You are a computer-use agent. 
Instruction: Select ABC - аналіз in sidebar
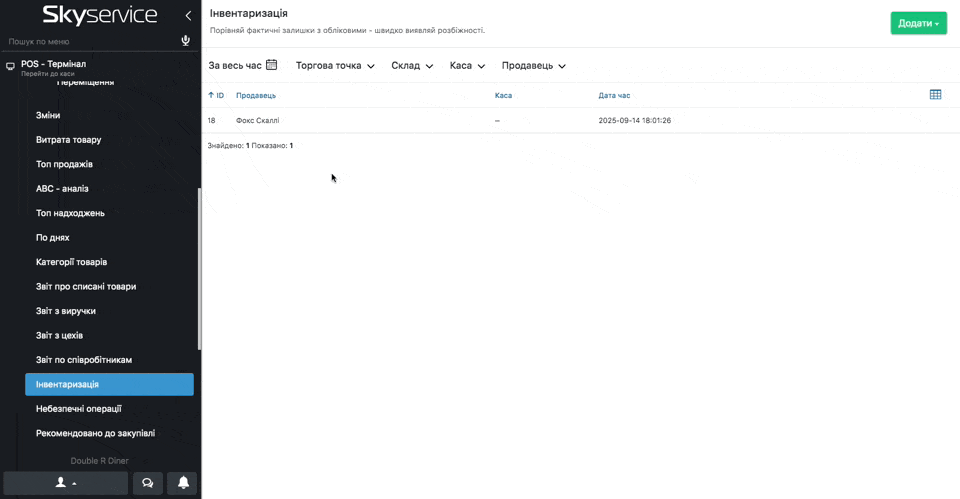[62, 188]
